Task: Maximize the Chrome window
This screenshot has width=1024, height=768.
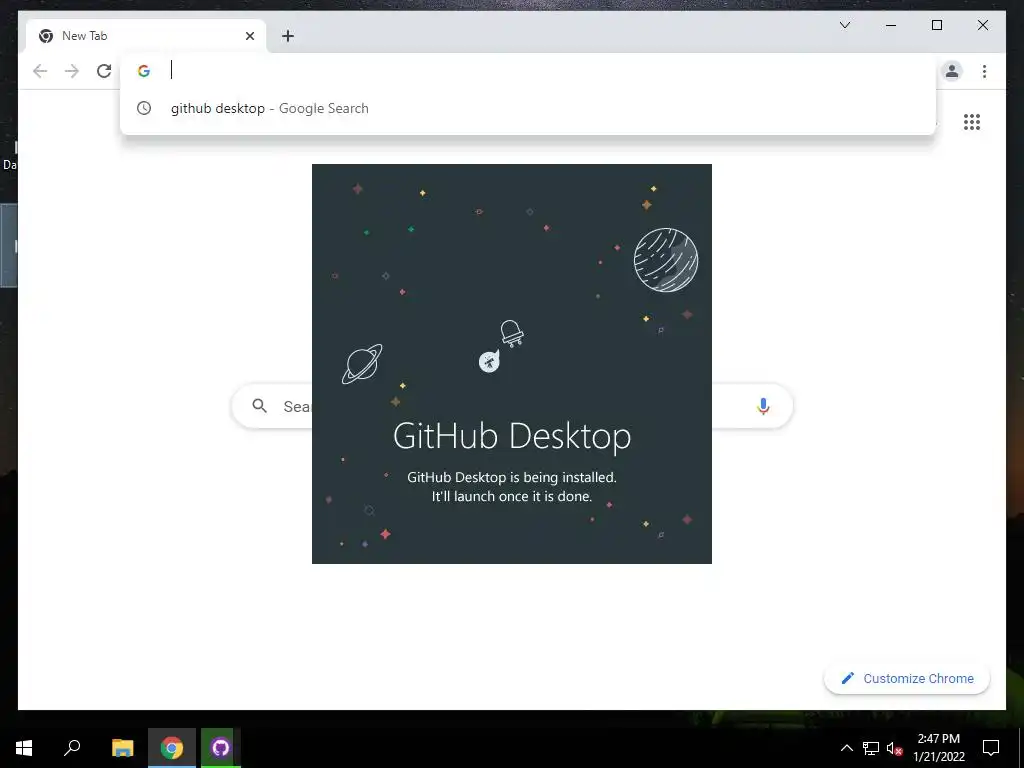Action: point(936,25)
